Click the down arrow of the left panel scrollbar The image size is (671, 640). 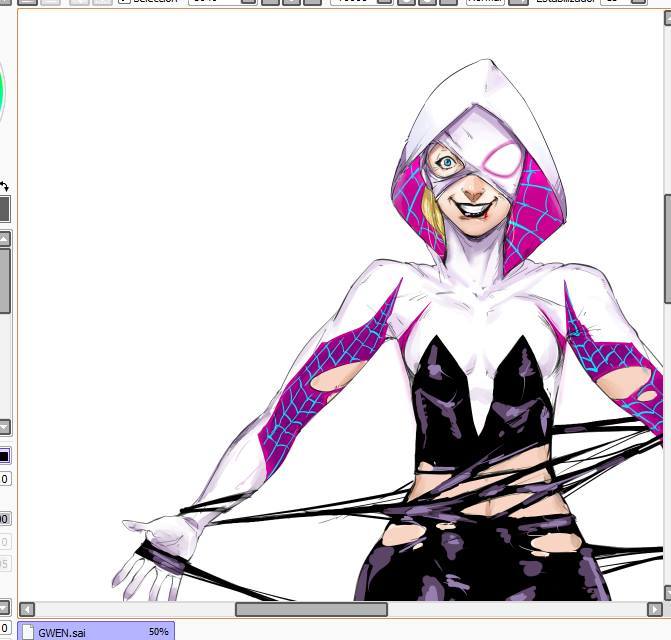(4, 427)
